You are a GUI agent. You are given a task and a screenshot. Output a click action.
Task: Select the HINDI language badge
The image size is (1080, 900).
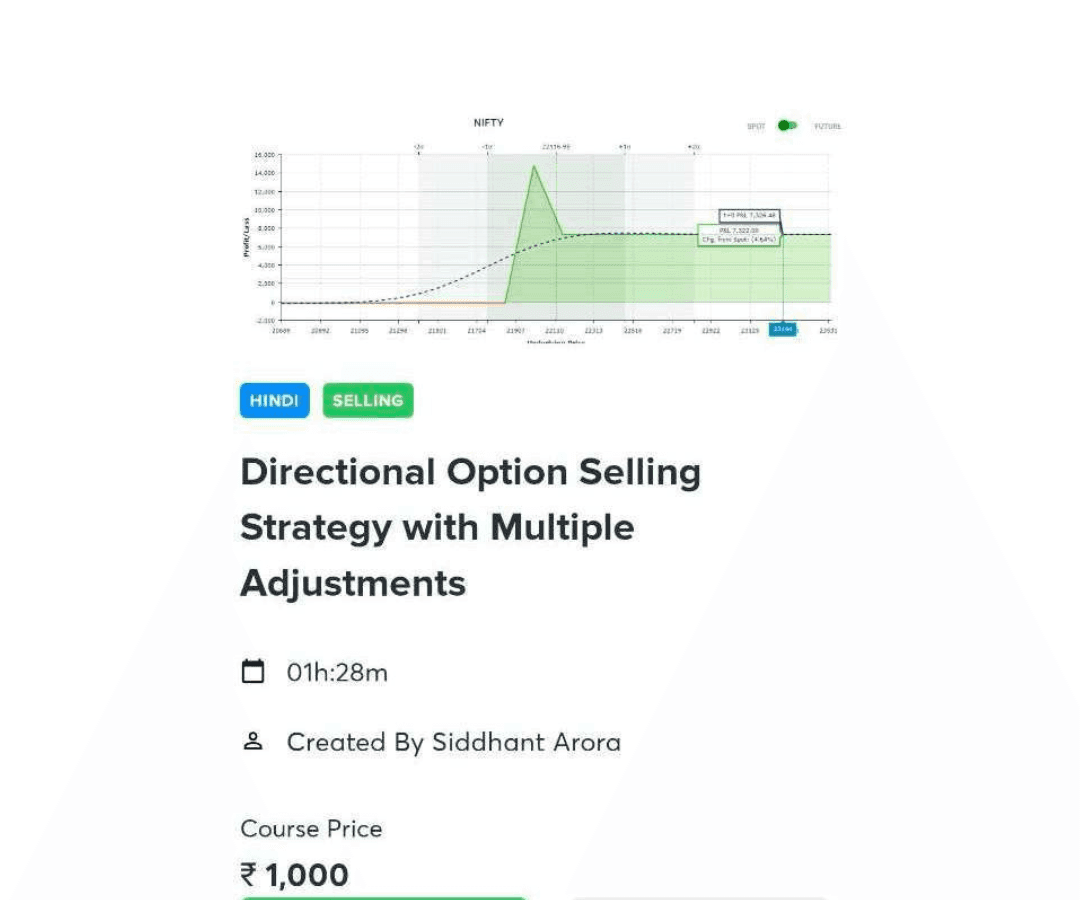click(274, 400)
